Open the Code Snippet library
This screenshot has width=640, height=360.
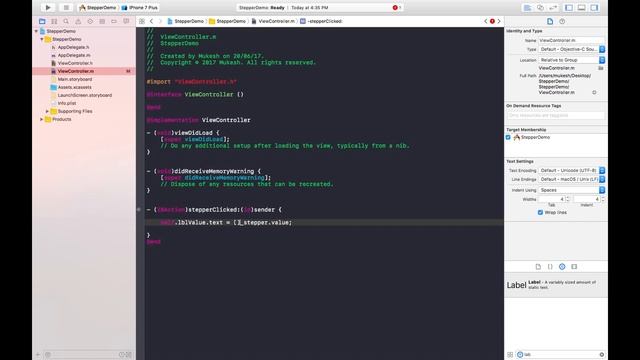pos(550,267)
